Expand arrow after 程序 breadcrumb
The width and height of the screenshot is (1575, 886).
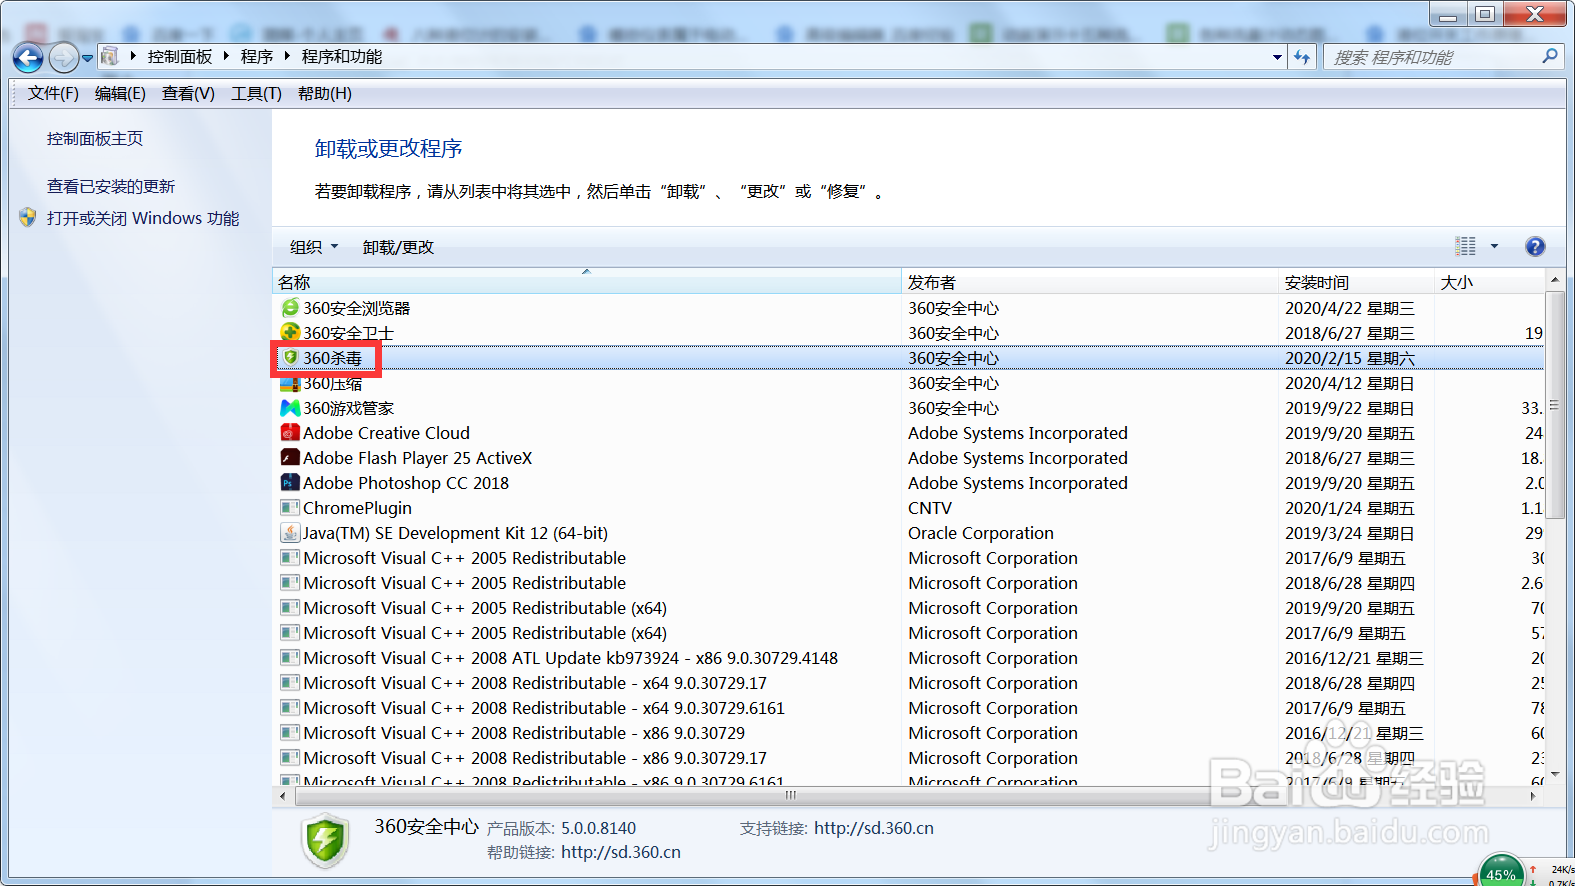pyautogui.click(x=288, y=57)
